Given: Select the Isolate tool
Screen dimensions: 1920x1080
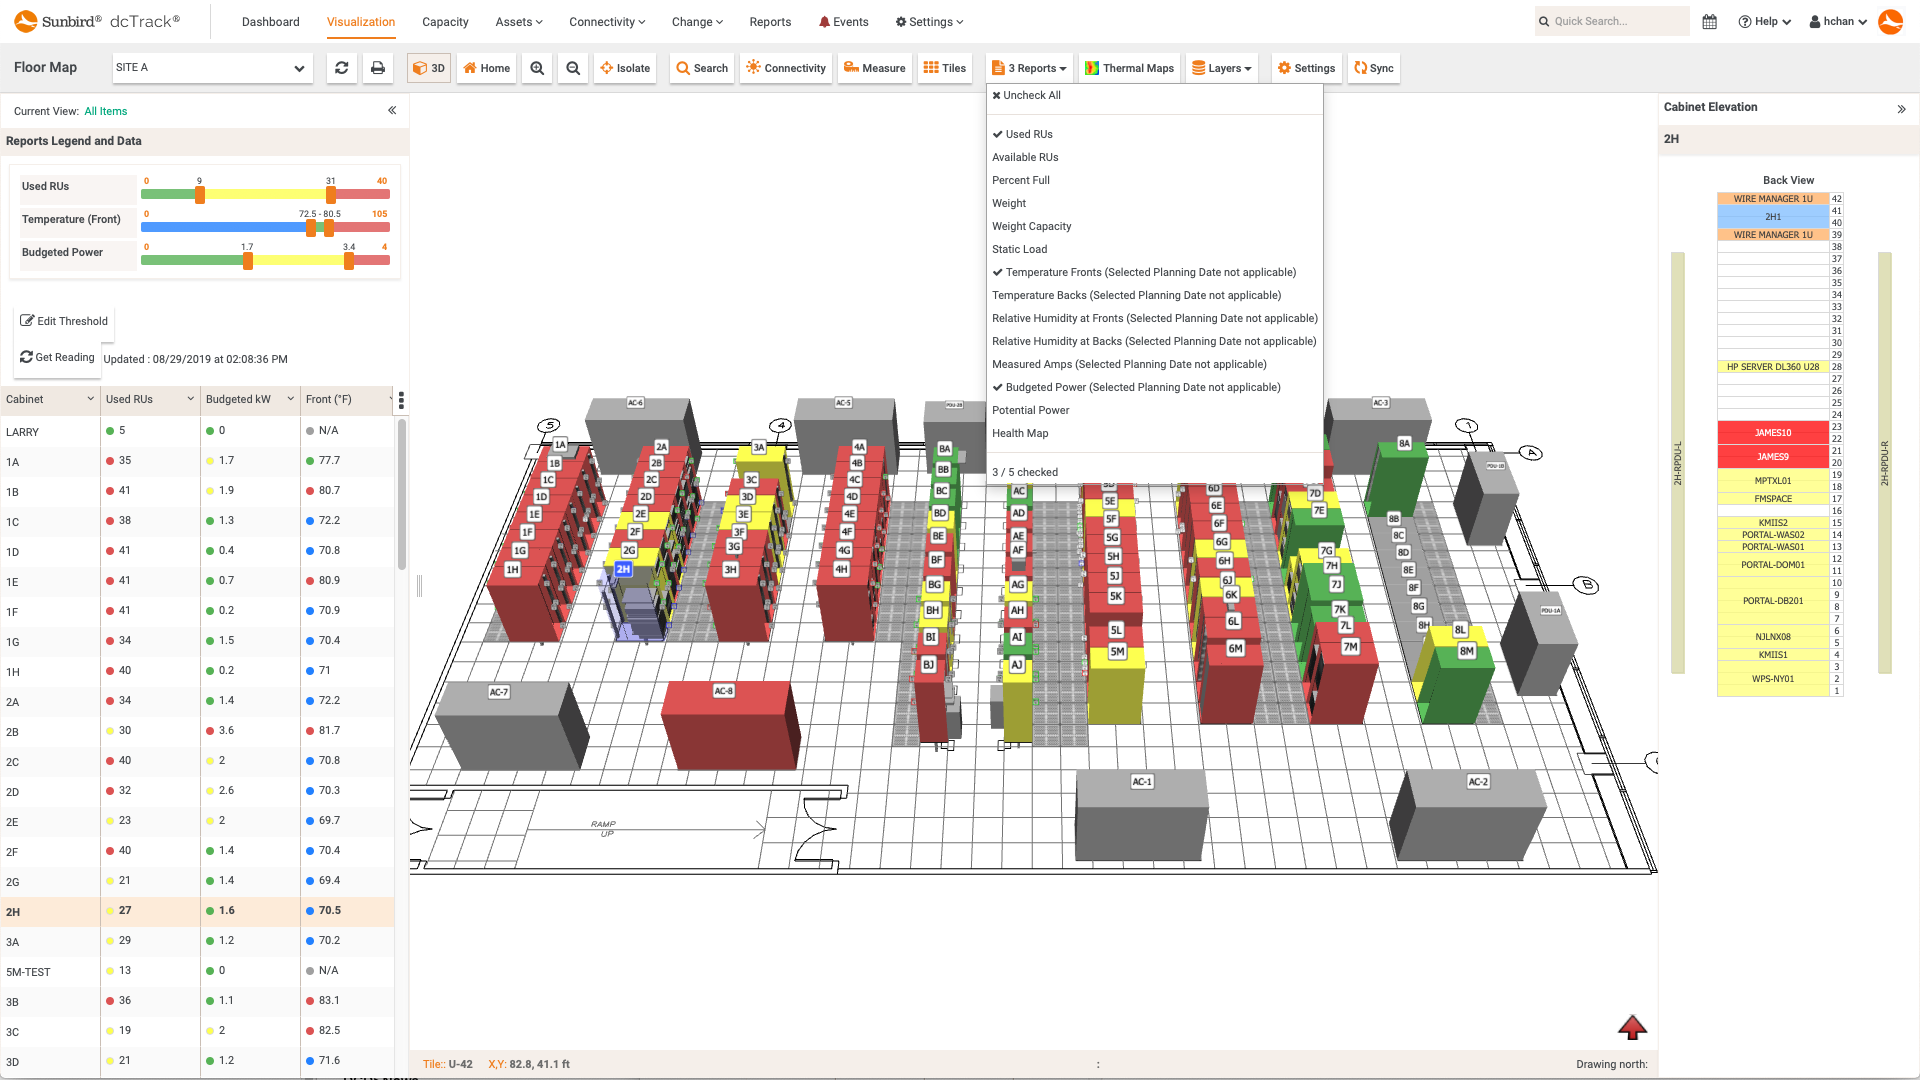Looking at the screenshot, I should point(624,68).
